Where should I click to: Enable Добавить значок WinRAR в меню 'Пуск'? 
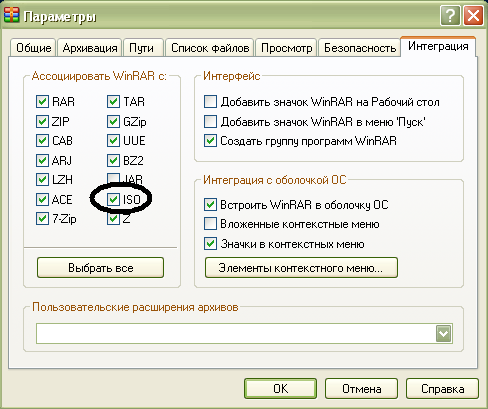[210, 122]
